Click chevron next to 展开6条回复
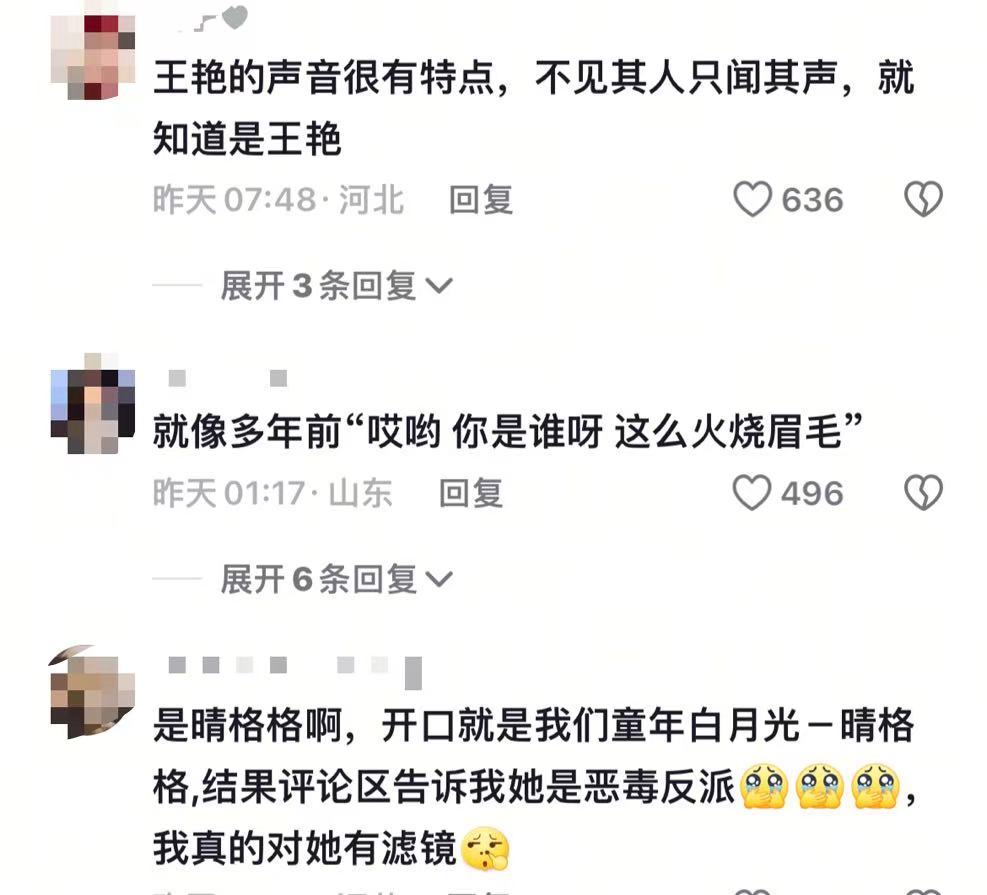 click(x=439, y=579)
